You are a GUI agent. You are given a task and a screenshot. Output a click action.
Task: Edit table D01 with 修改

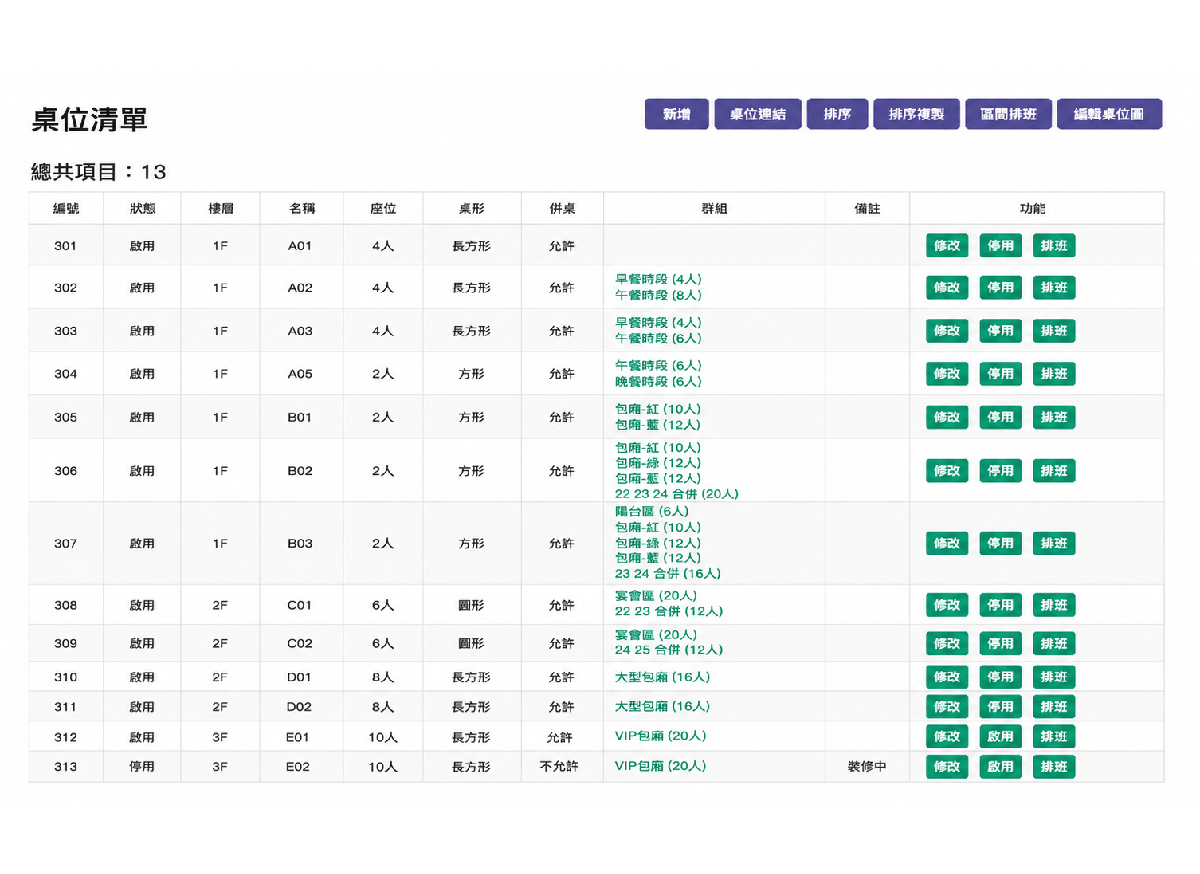point(947,677)
